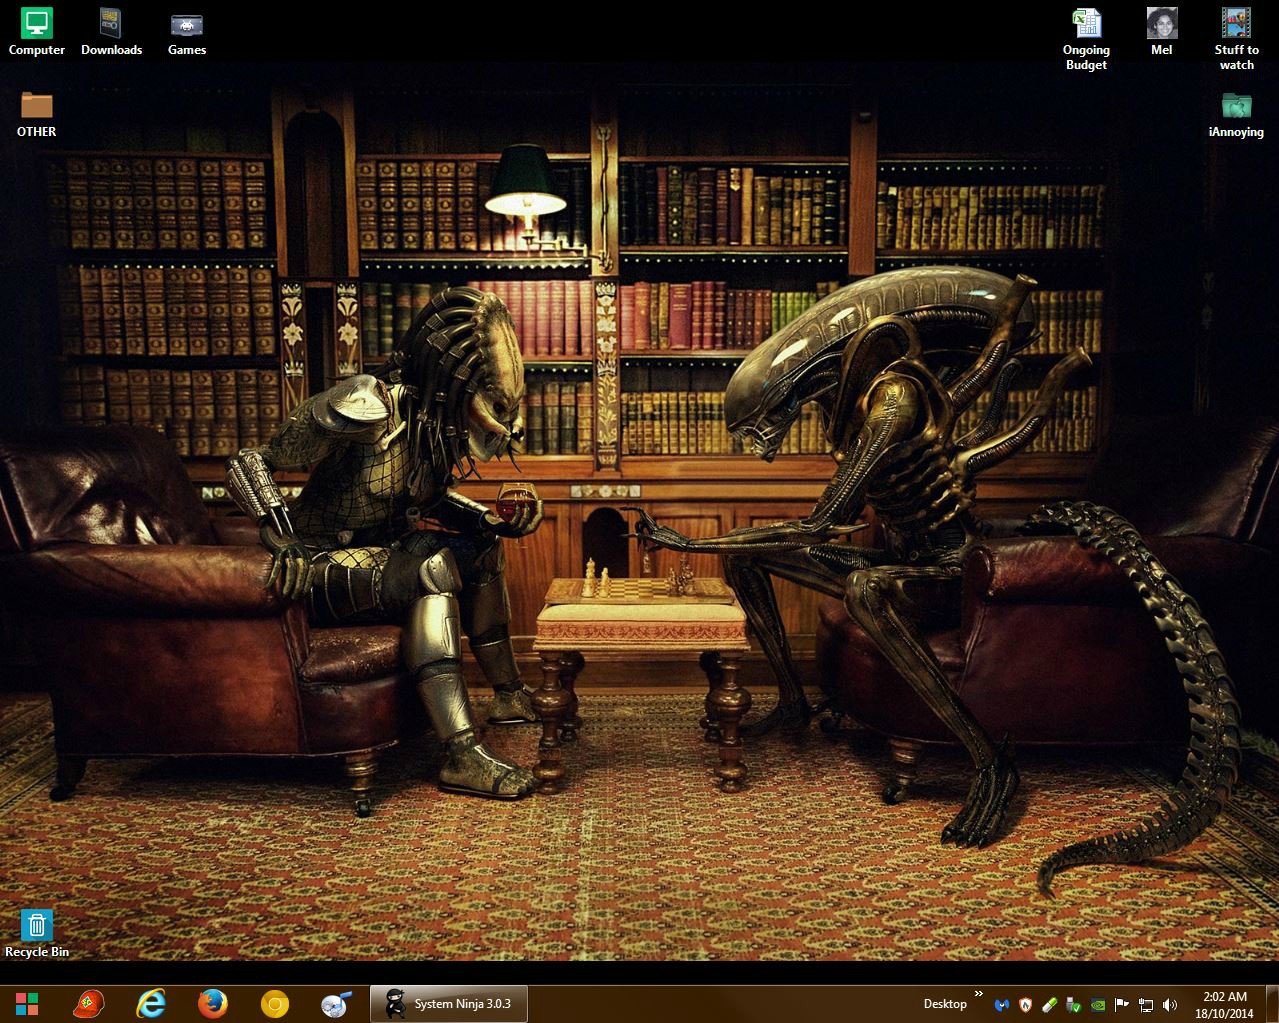The height and width of the screenshot is (1023, 1279).
Task: Open the Downloads desktop shortcut
Action: pyautogui.click(x=111, y=32)
